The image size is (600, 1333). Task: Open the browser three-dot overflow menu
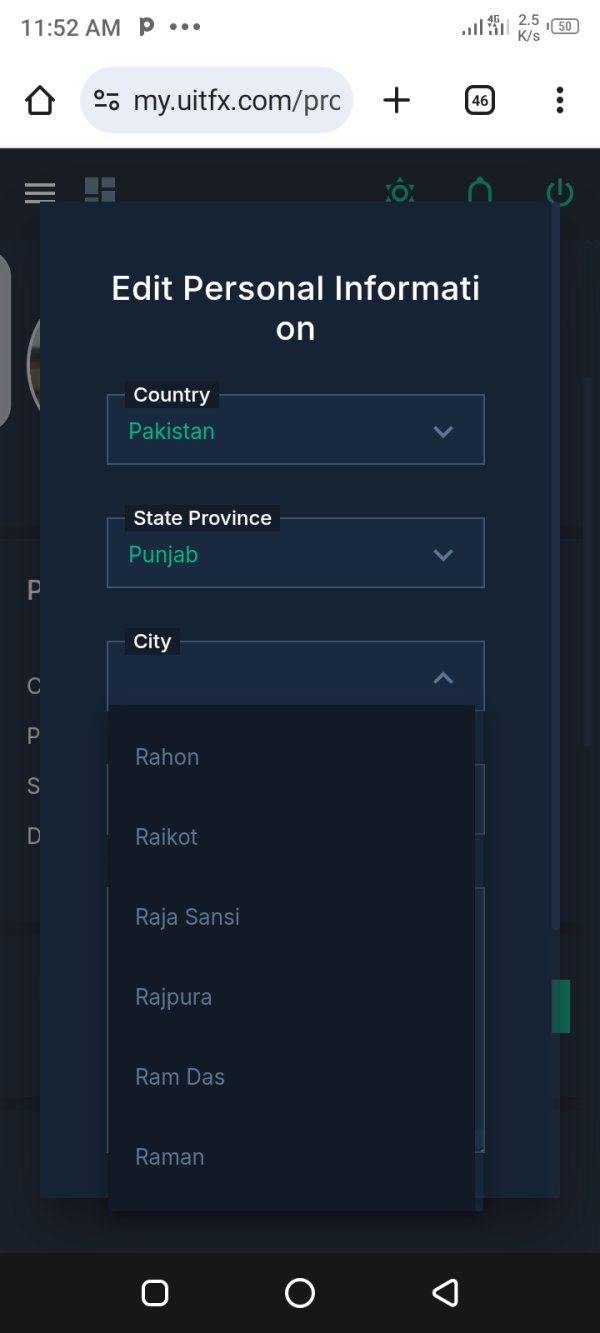pyautogui.click(x=559, y=100)
